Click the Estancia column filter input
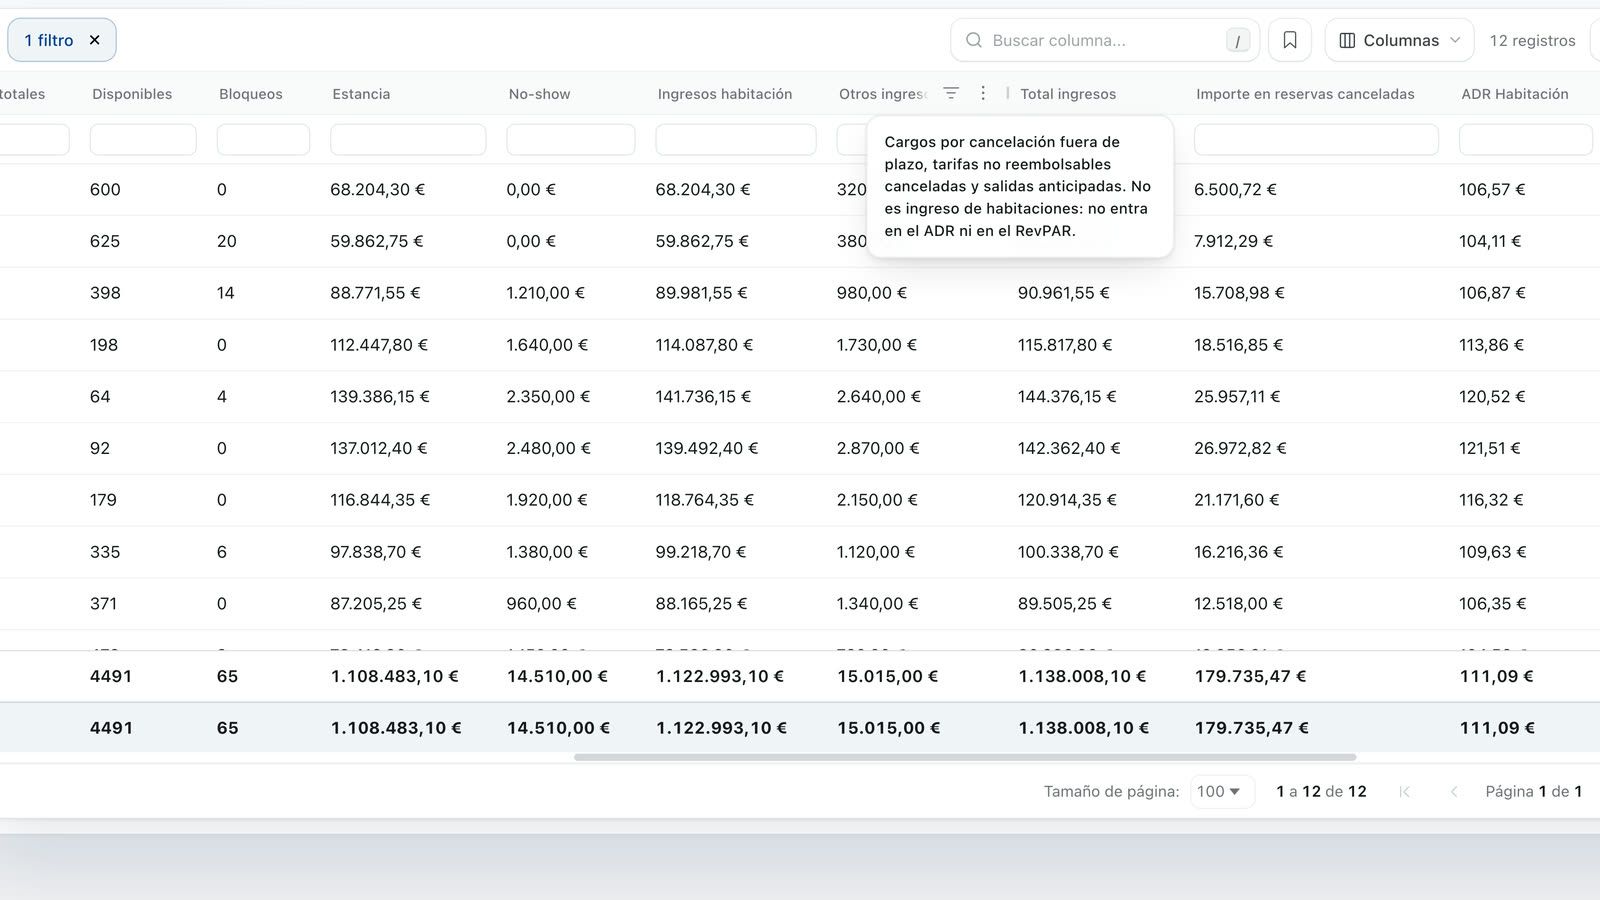This screenshot has height=900, width=1600. 408,139
